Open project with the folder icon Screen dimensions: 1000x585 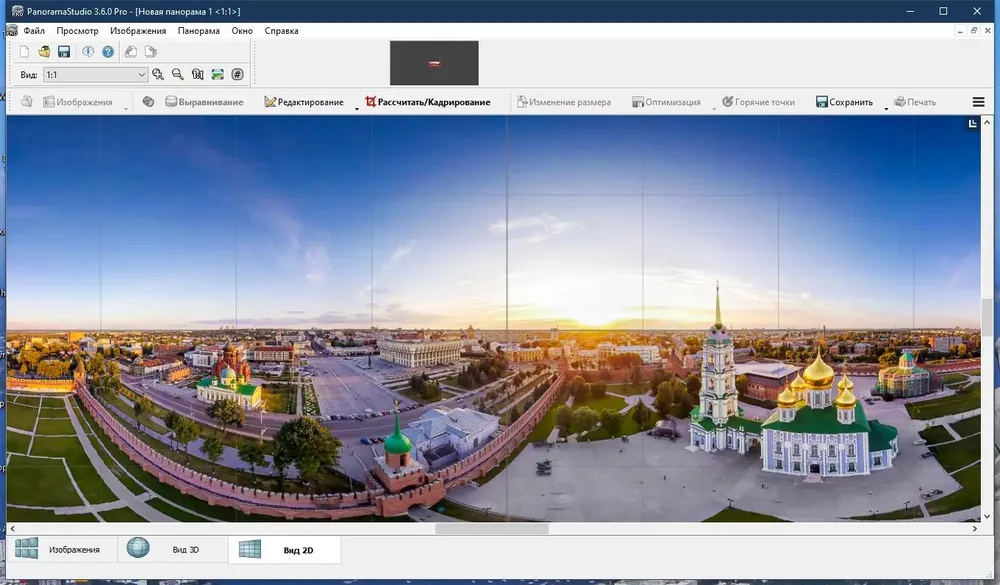tap(44, 52)
